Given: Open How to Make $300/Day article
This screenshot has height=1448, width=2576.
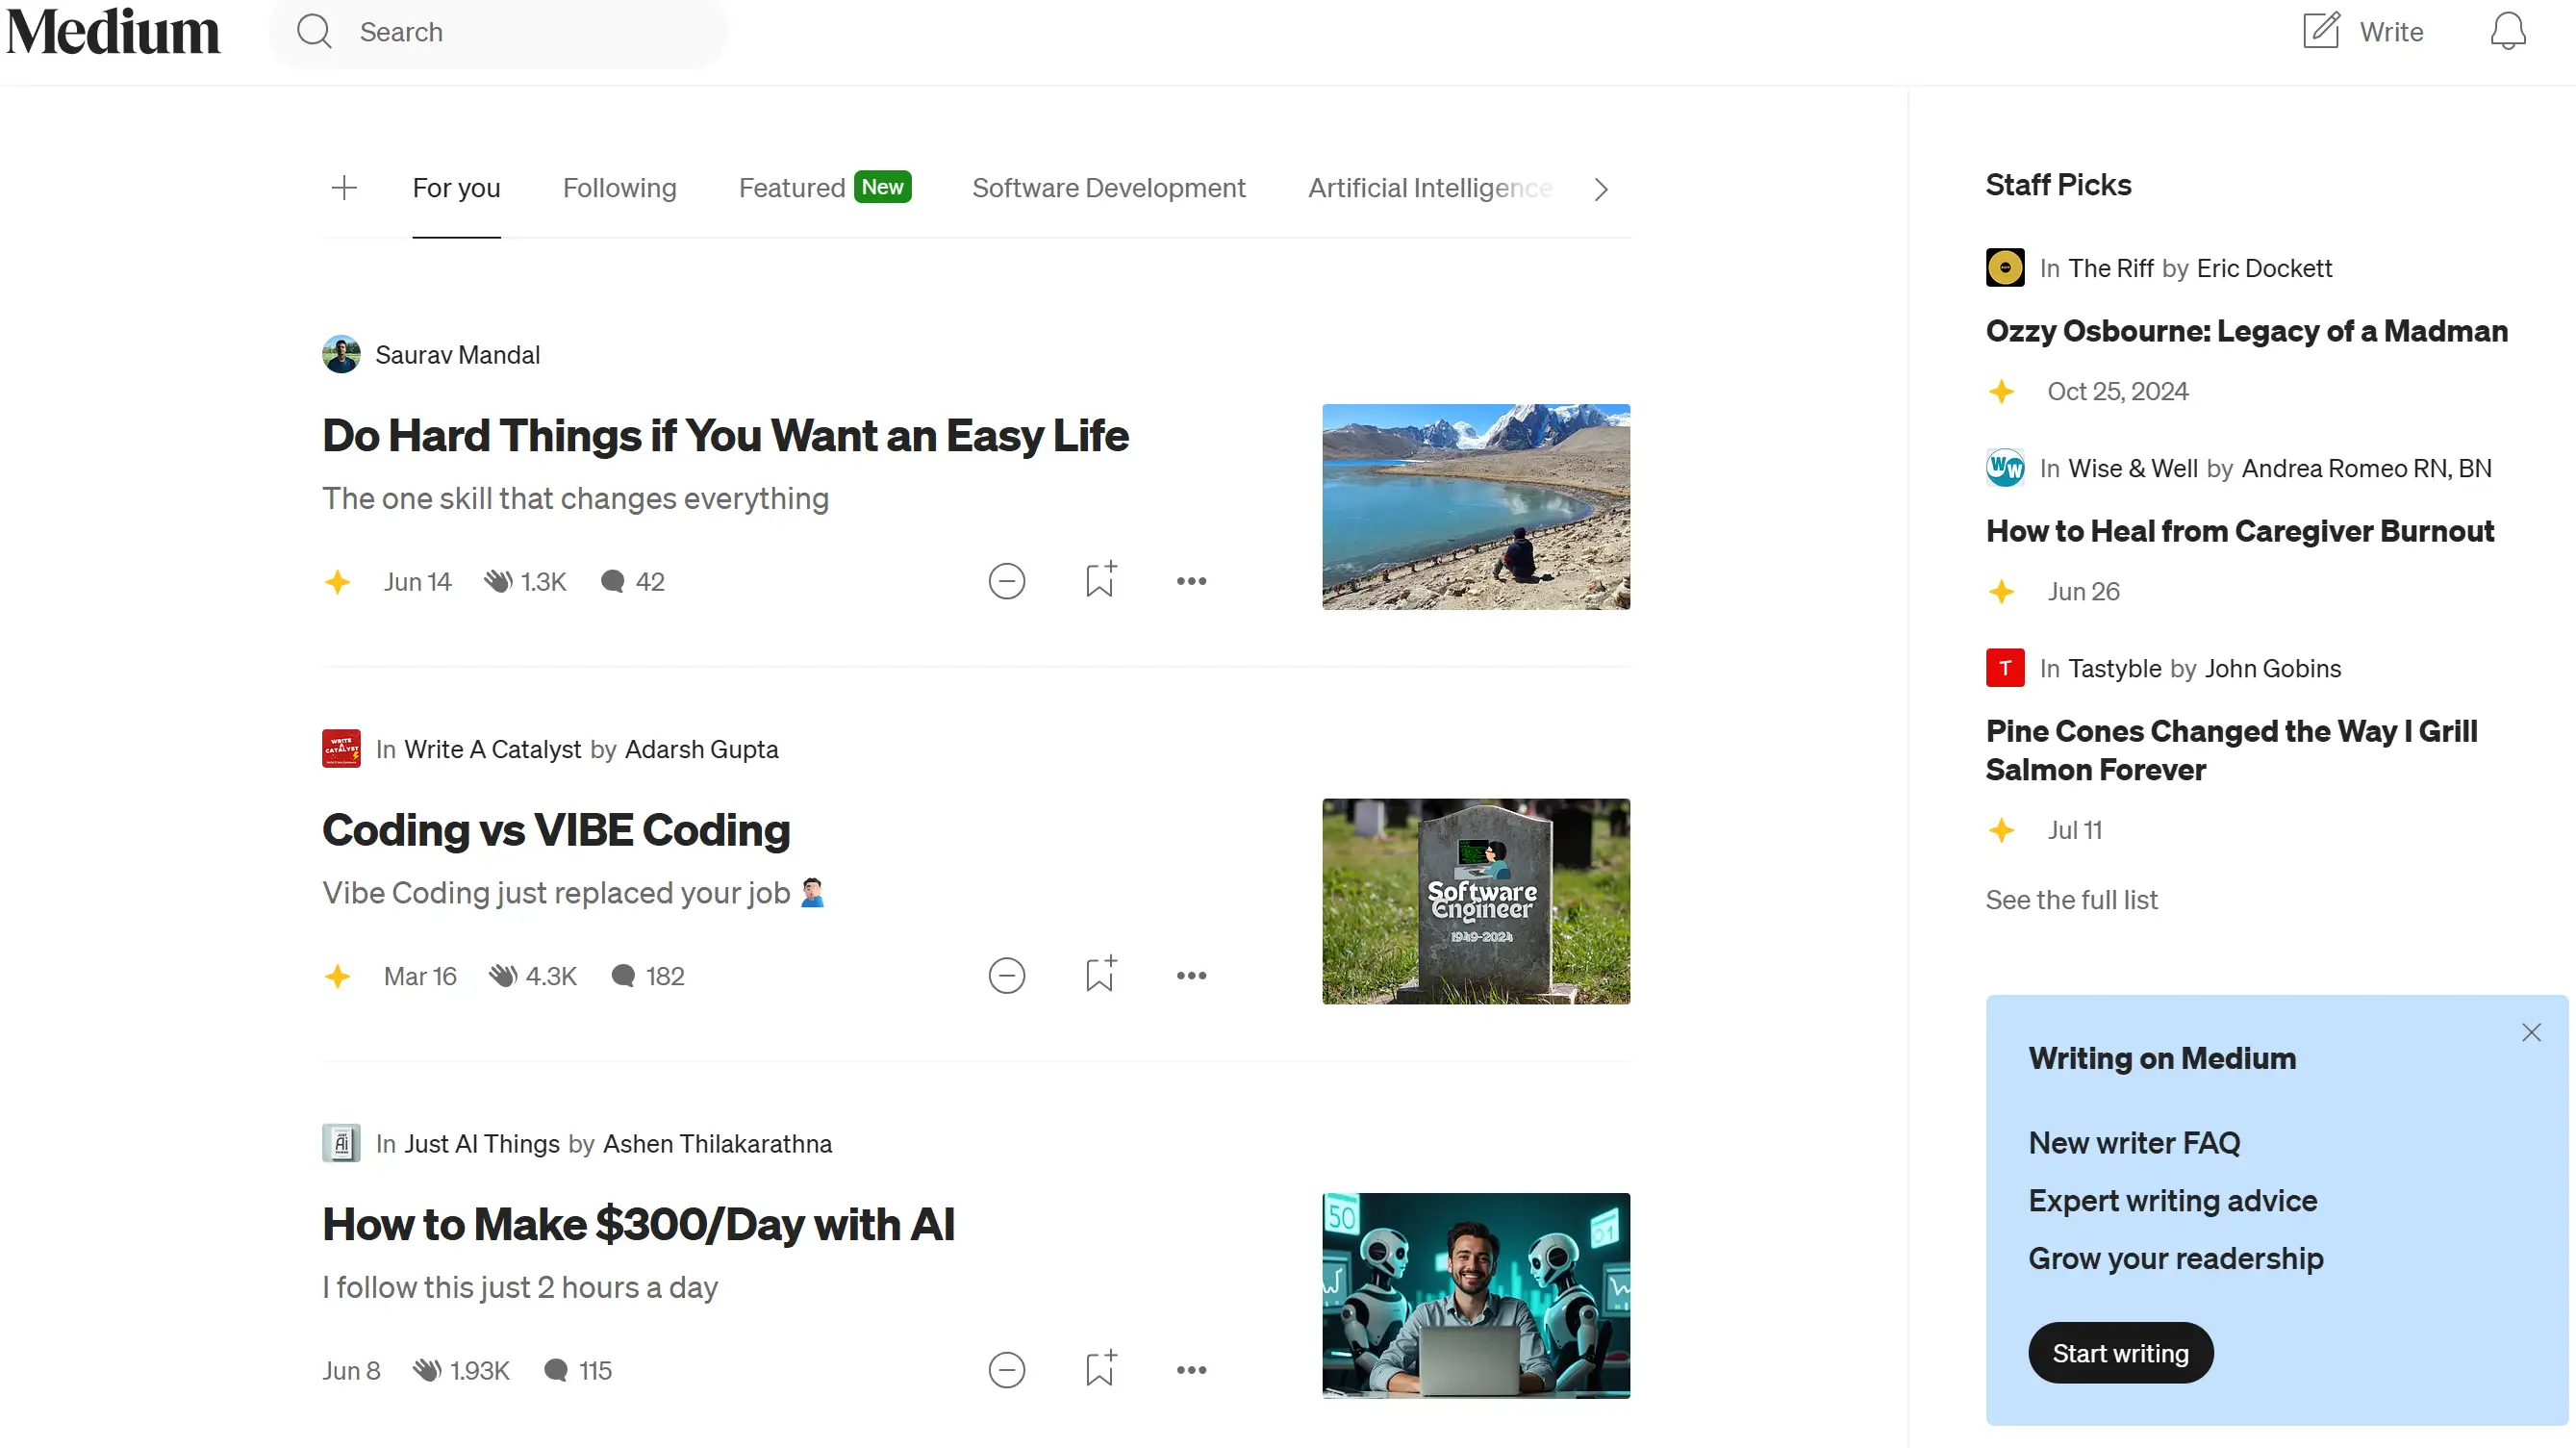Looking at the screenshot, I should tap(638, 1224).
